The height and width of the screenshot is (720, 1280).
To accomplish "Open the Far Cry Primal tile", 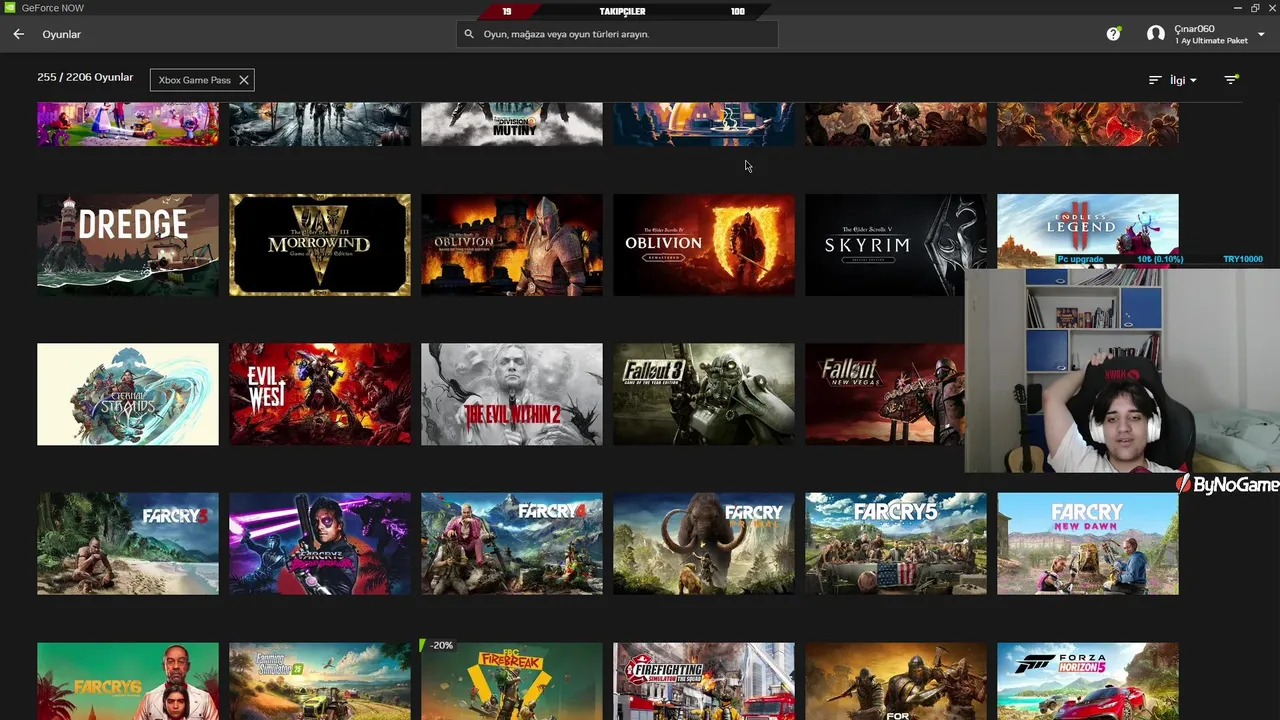I will [704, 544].
